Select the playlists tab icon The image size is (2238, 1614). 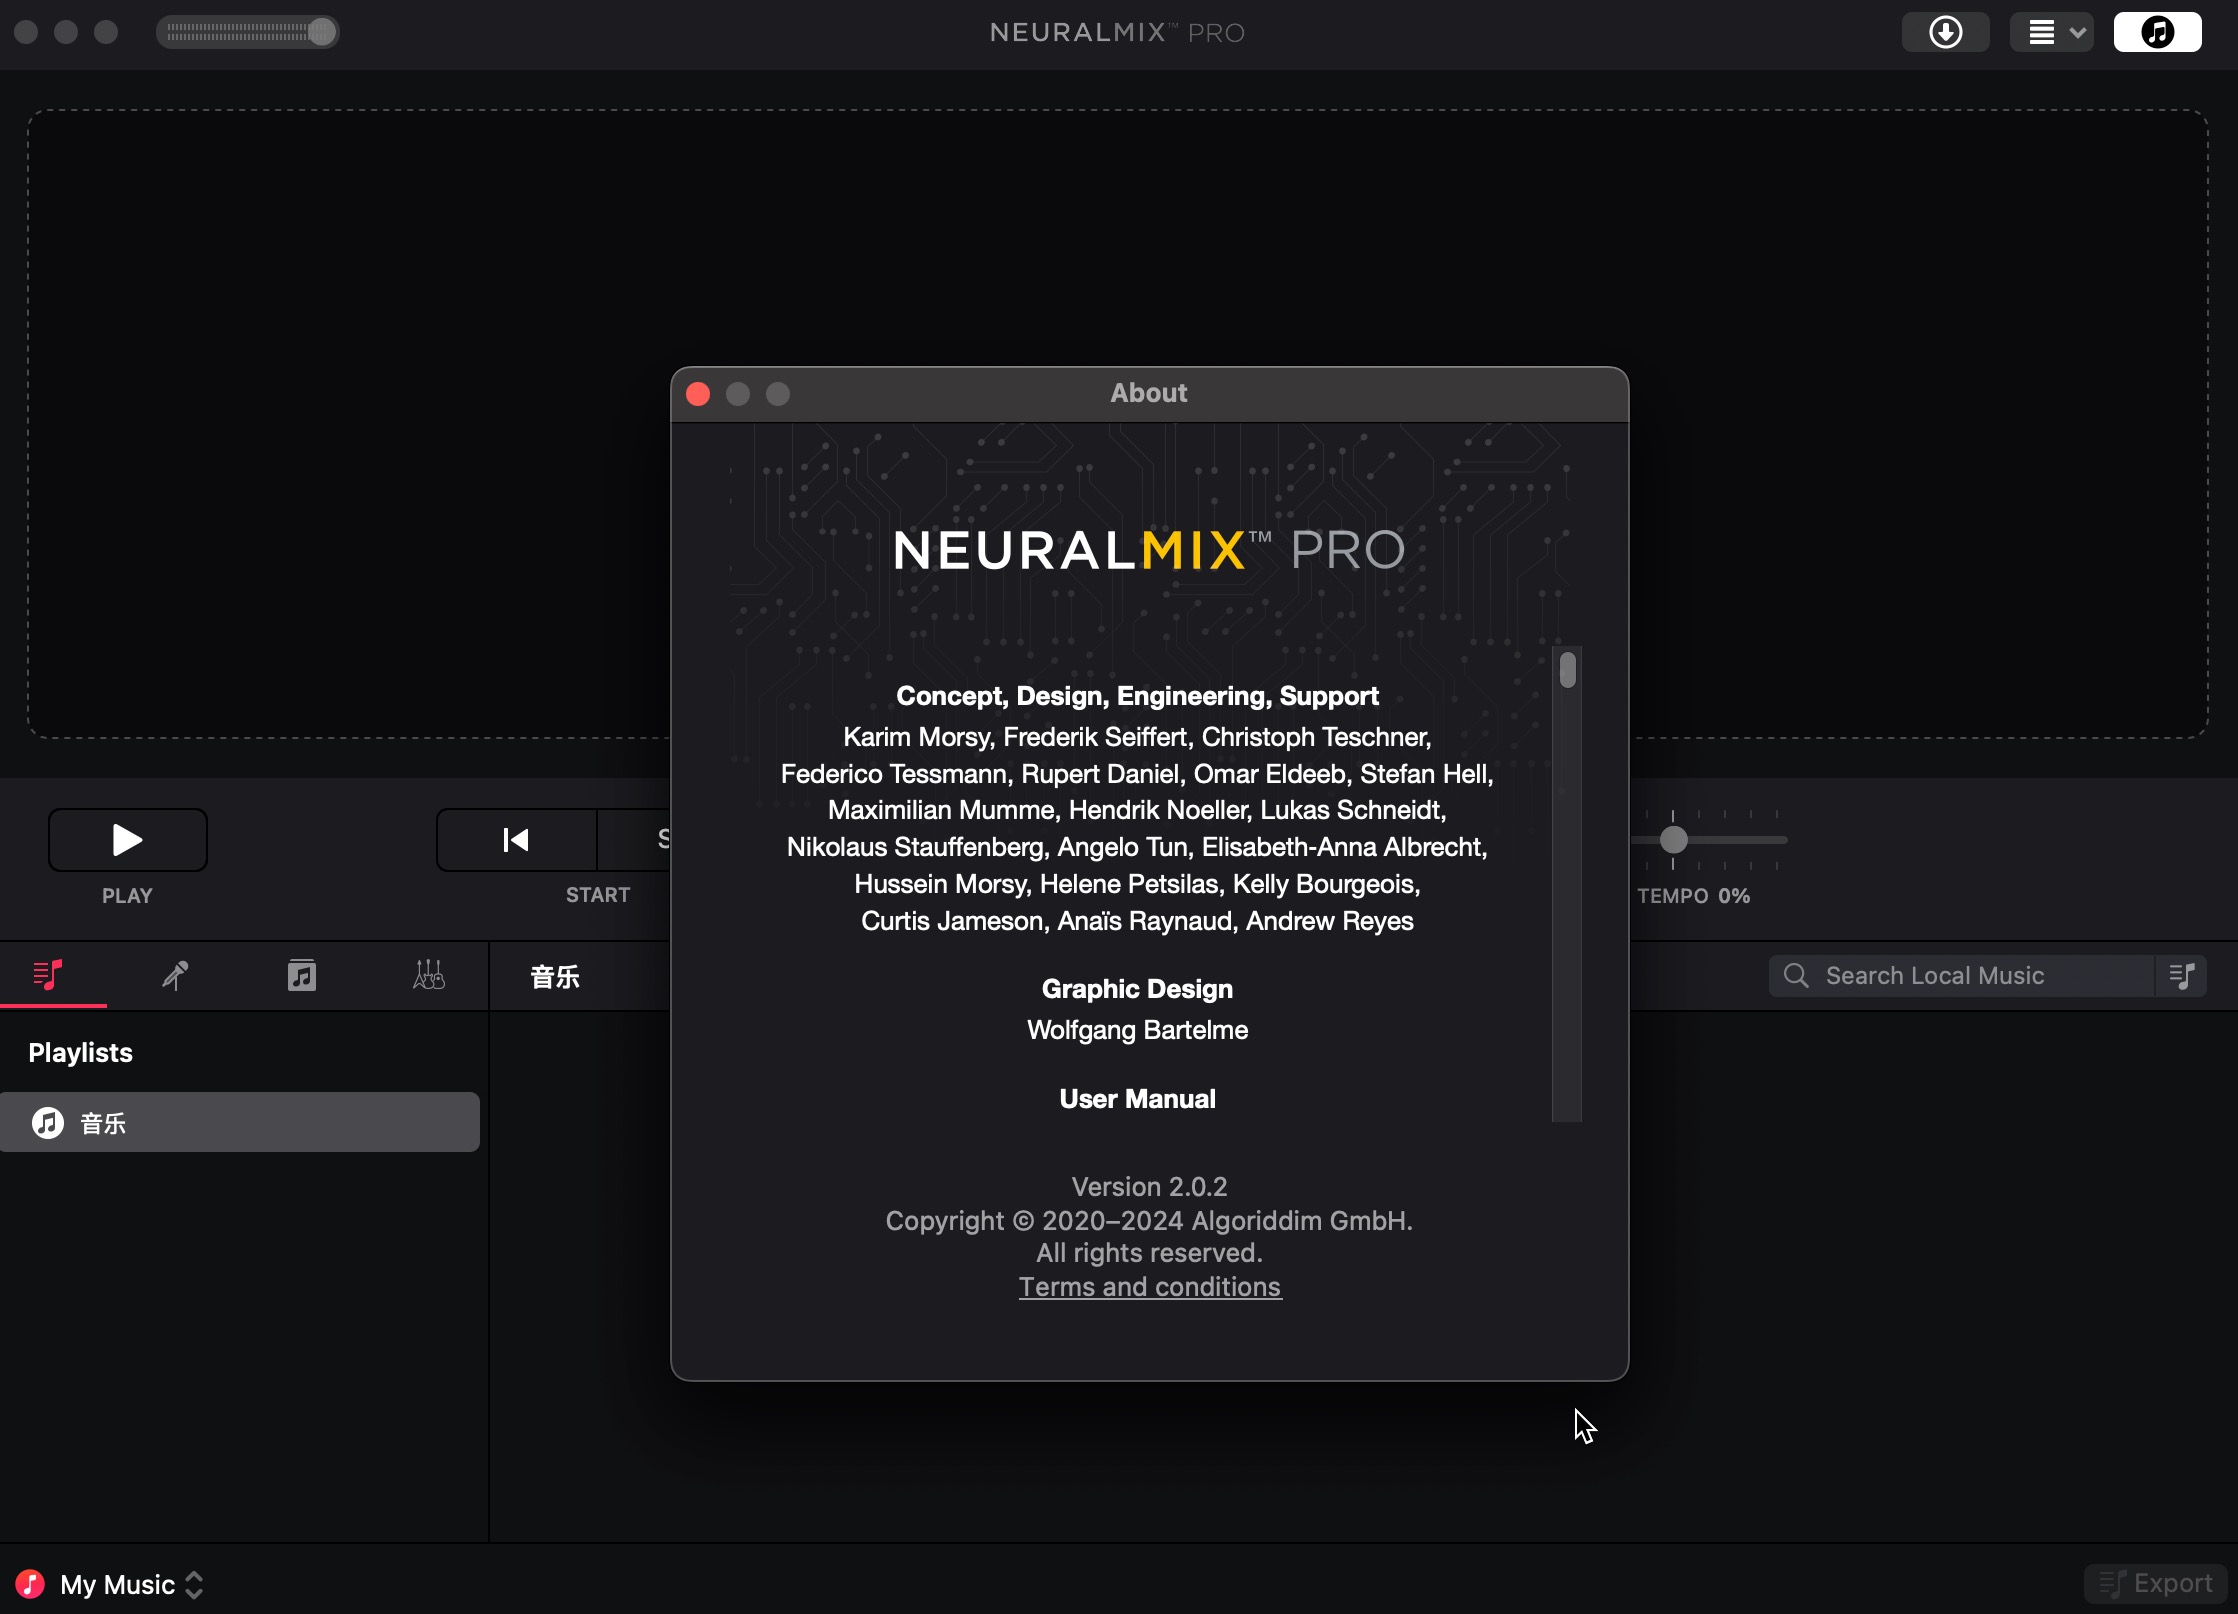tap(48, 975)
